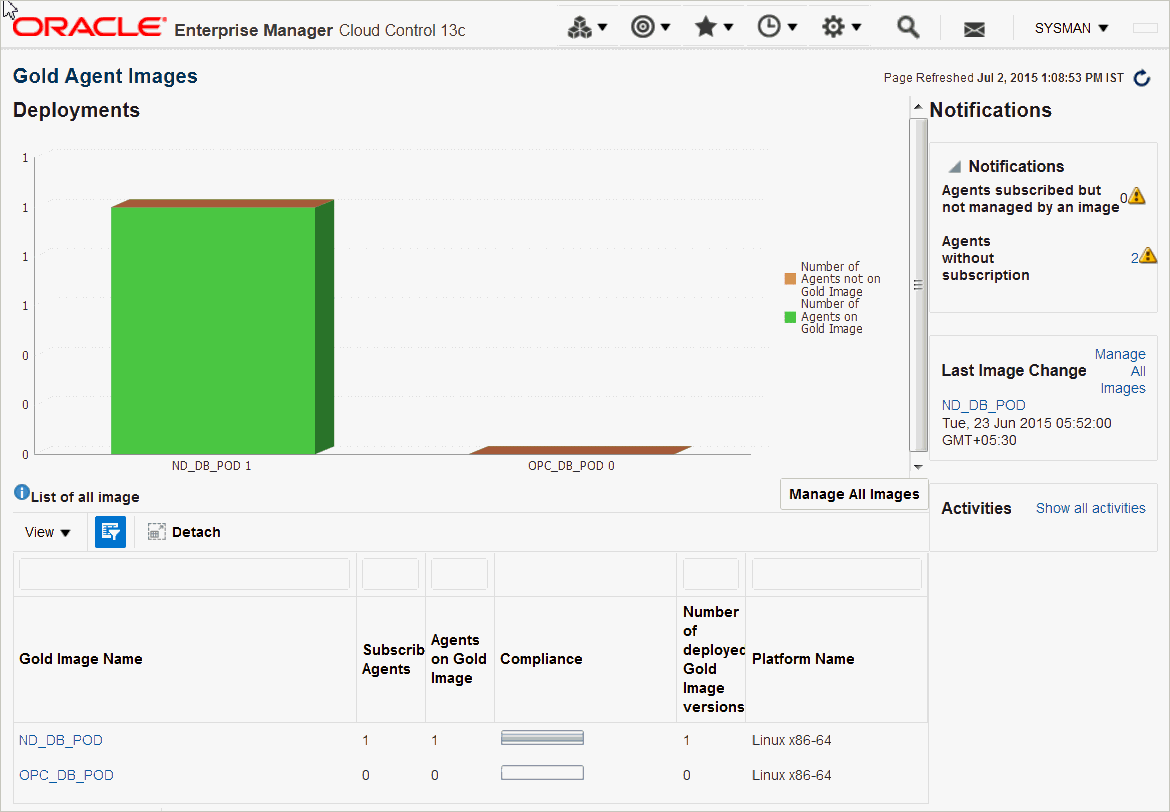Viewport: 1170px width, 812px height.
Task: Open the Setup gear menu
Action: tap(841, 28)
